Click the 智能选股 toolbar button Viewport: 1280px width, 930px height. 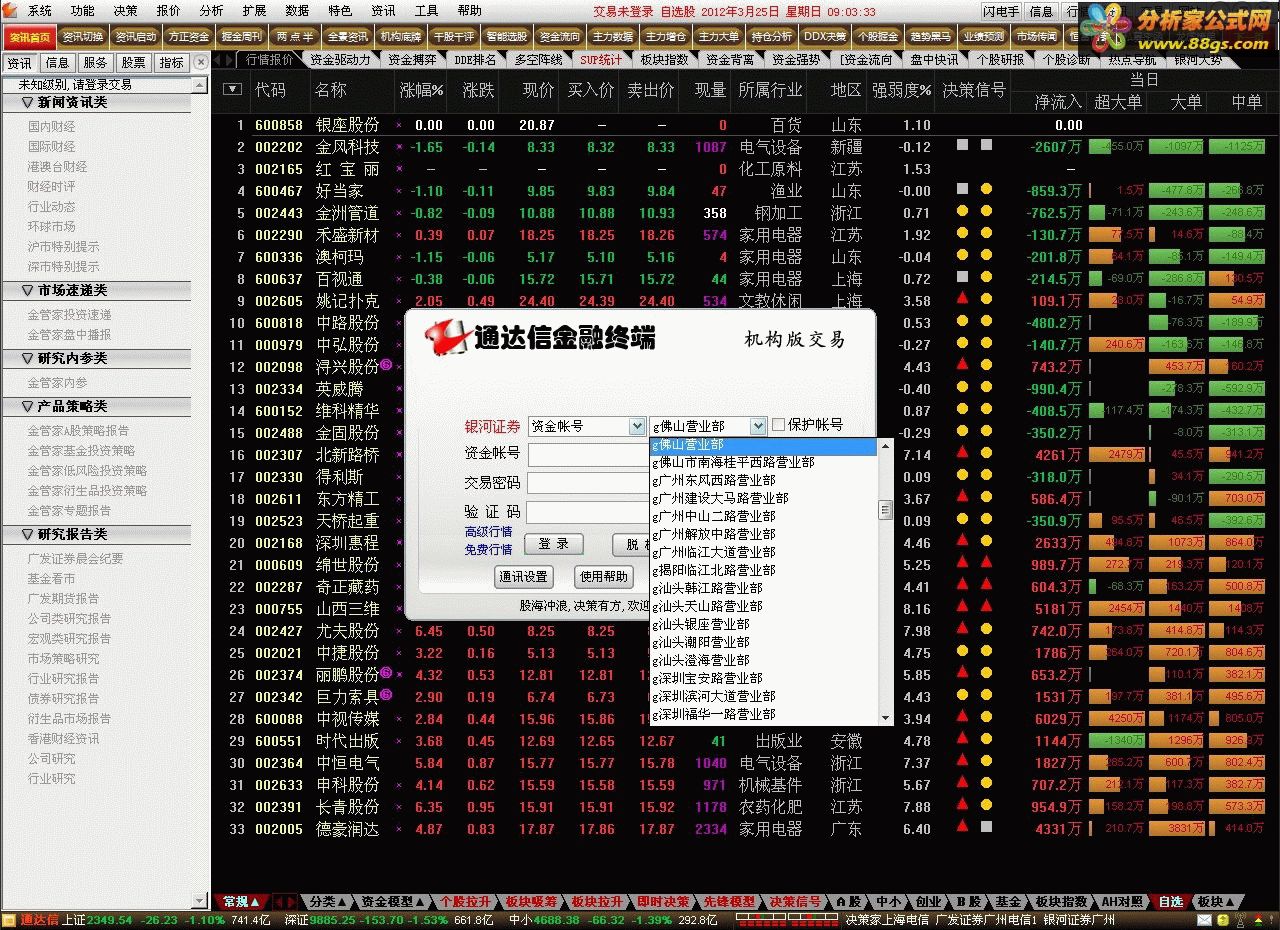(x=506, y=36)
